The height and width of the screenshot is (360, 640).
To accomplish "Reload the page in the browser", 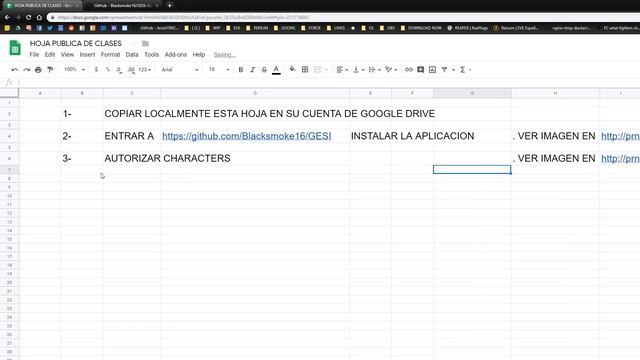I will 29,18.
